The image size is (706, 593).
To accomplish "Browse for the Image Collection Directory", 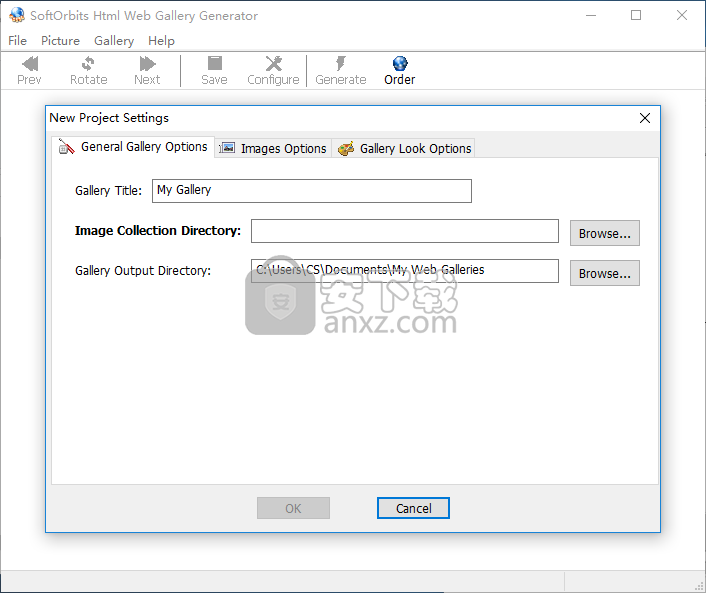I will (x=605, y=233).
